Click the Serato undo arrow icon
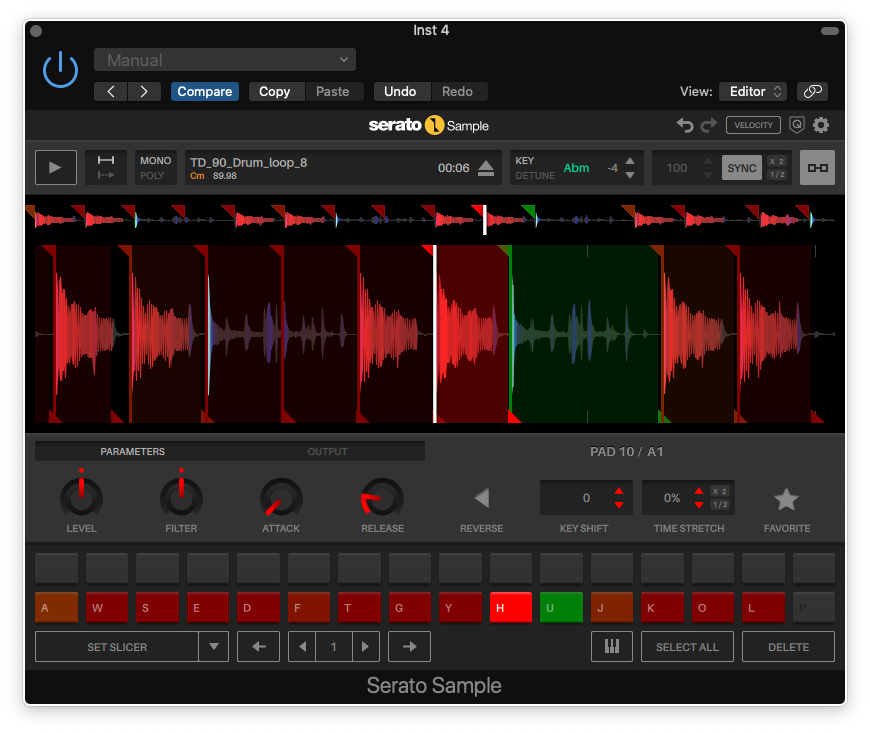Image resolution: width=870 pixels, height=733 pixels. coord(685,125)
